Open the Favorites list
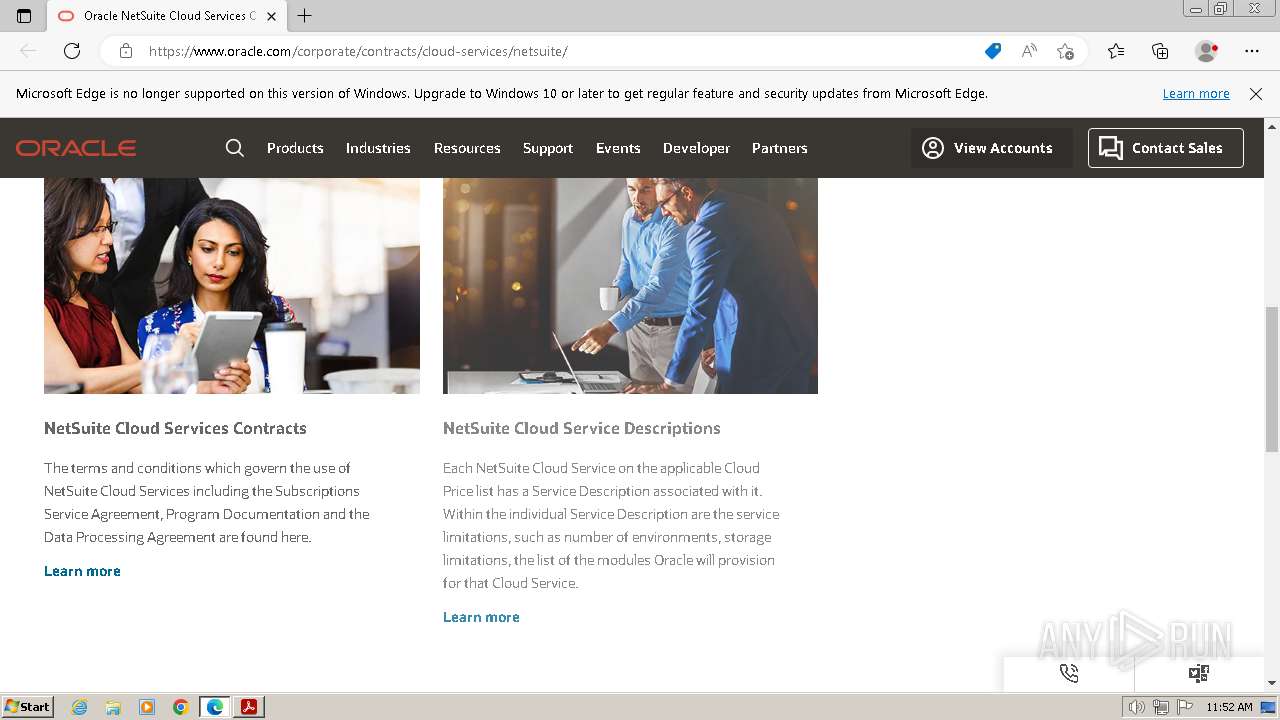This screenshot has width=1280, height=720. [1116, 51]
